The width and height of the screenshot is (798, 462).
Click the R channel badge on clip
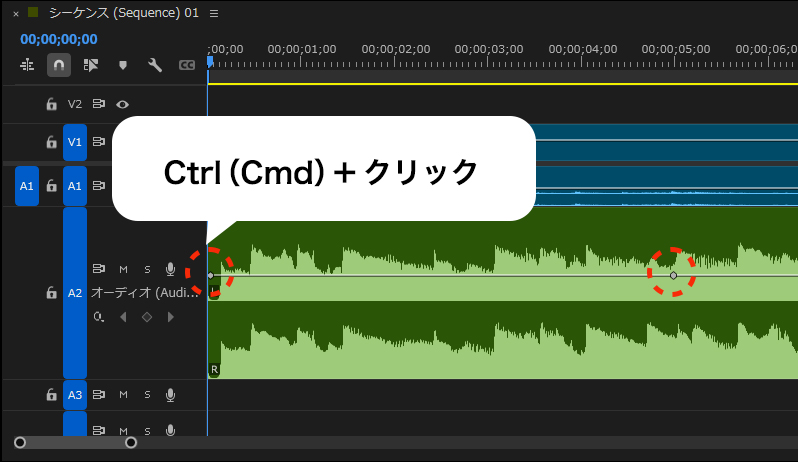click(x=214, y=369)
